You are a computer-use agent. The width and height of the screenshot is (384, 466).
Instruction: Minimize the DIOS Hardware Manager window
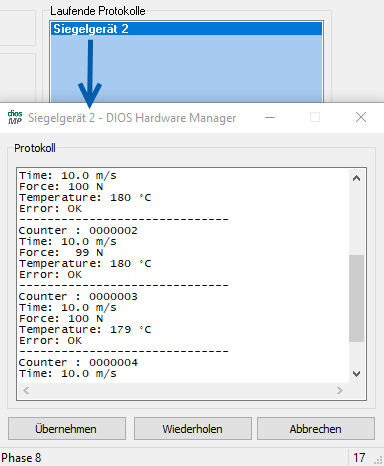coord(270,117)
